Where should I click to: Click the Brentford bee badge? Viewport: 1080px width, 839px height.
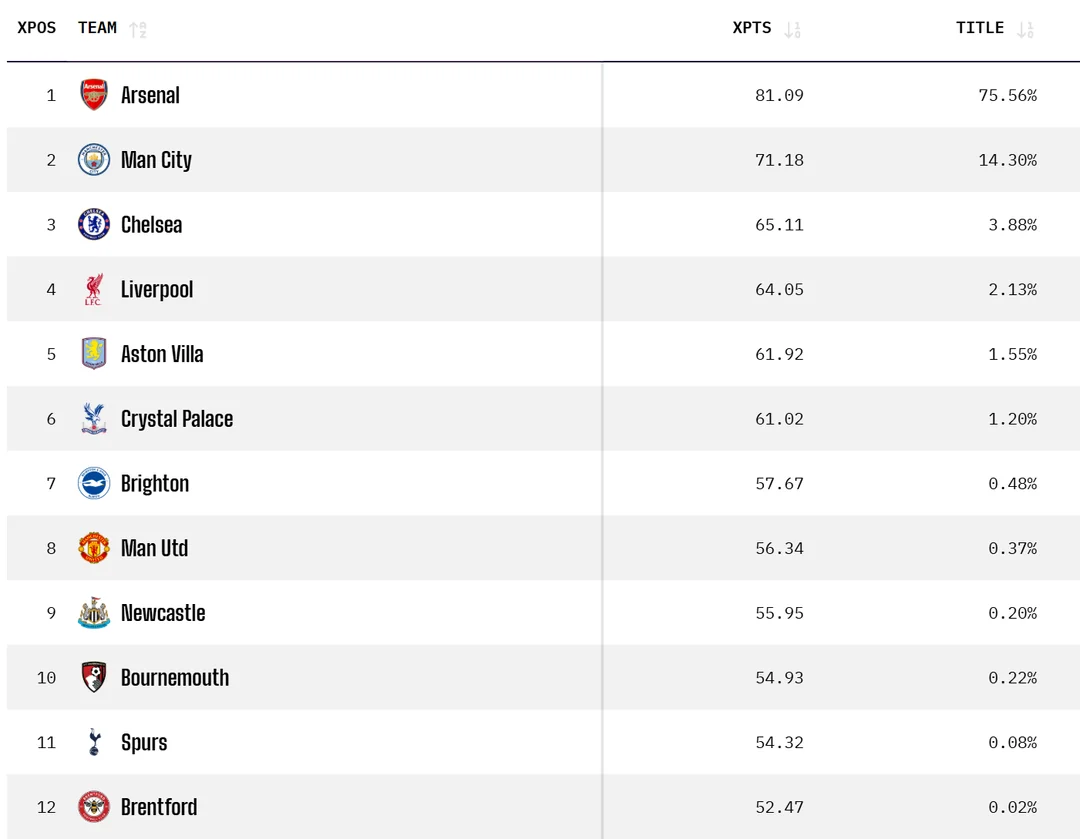tap(94, 807)
